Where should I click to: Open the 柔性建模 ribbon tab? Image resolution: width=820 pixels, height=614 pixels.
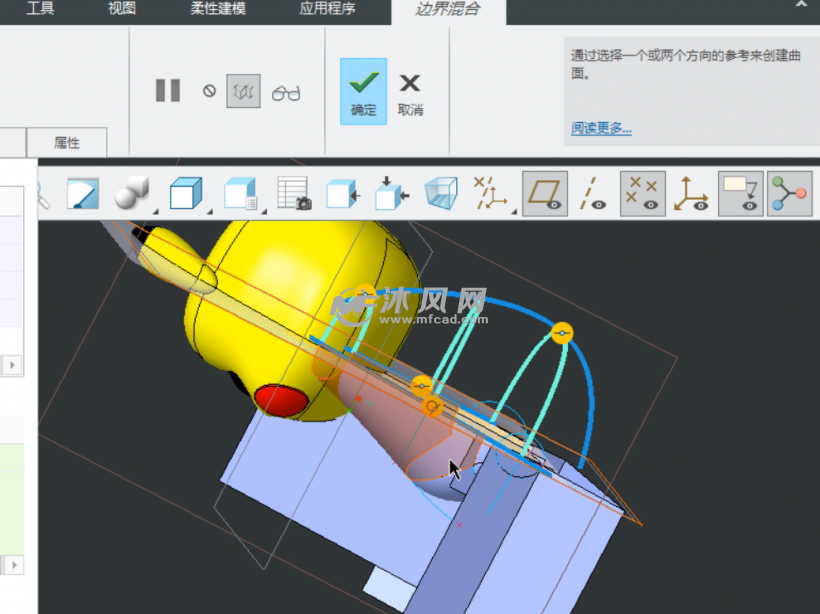[x=218, y=8]
